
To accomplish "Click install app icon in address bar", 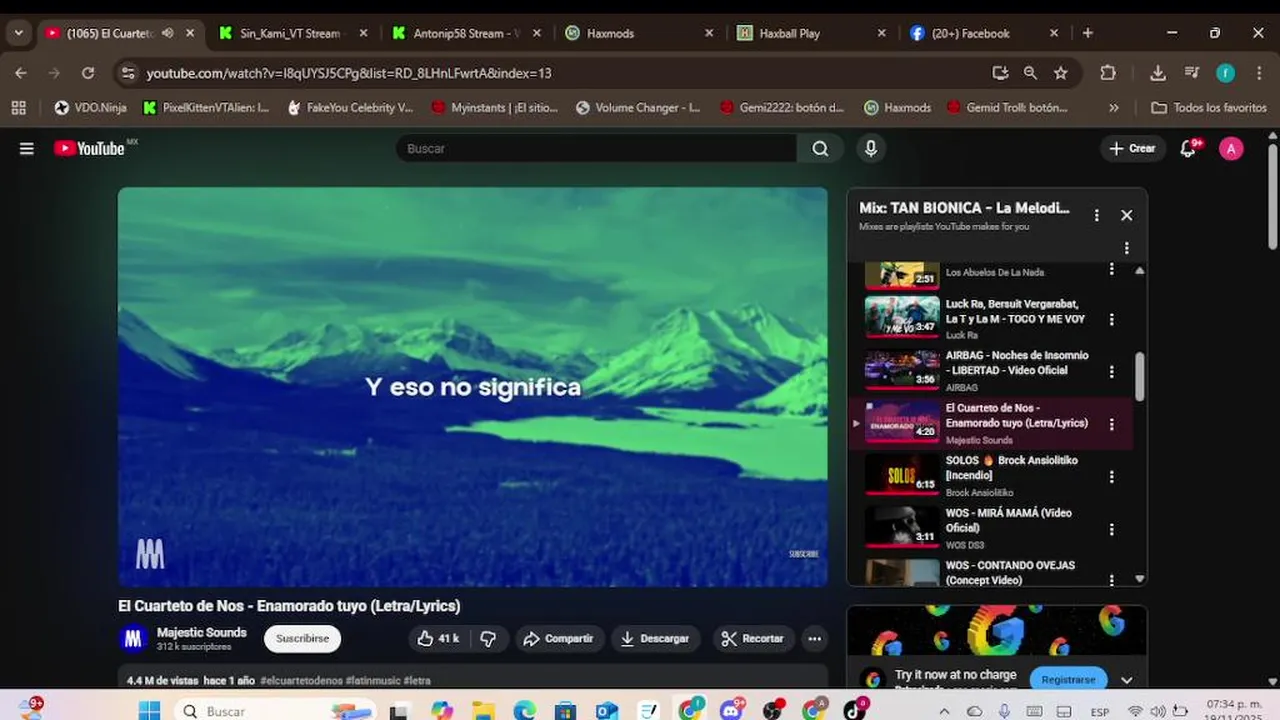I will pos(1000,73).
